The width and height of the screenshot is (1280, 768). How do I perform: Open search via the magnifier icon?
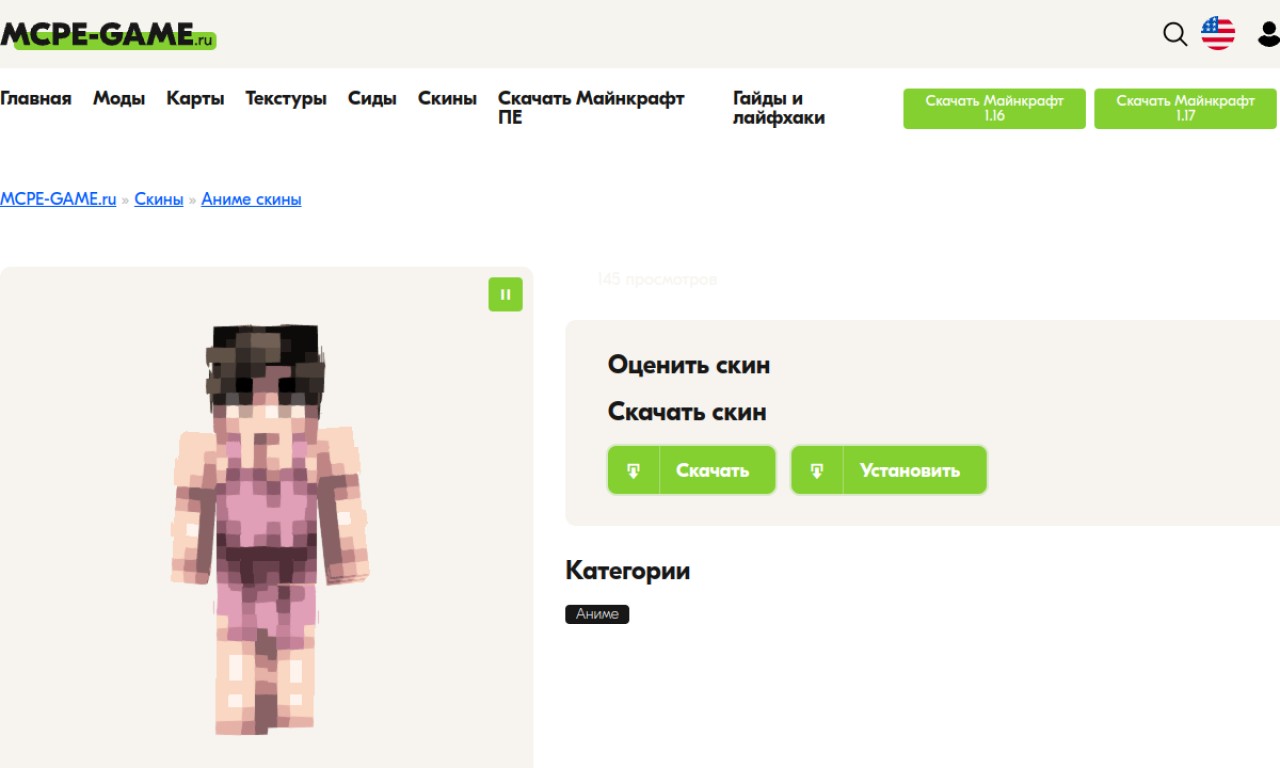click(1175, 34)
